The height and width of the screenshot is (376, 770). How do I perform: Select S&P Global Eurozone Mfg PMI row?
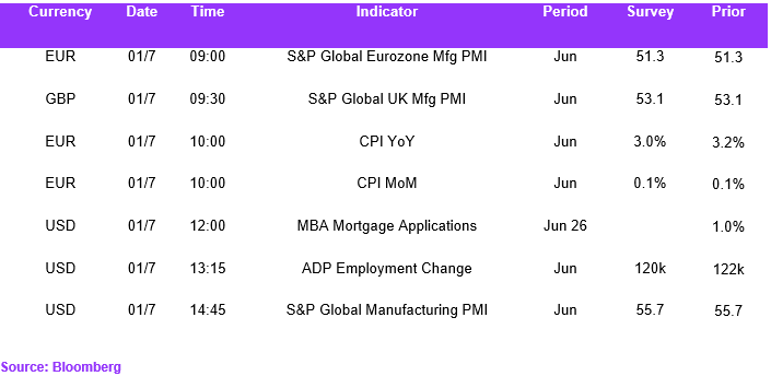coord(387,57)
